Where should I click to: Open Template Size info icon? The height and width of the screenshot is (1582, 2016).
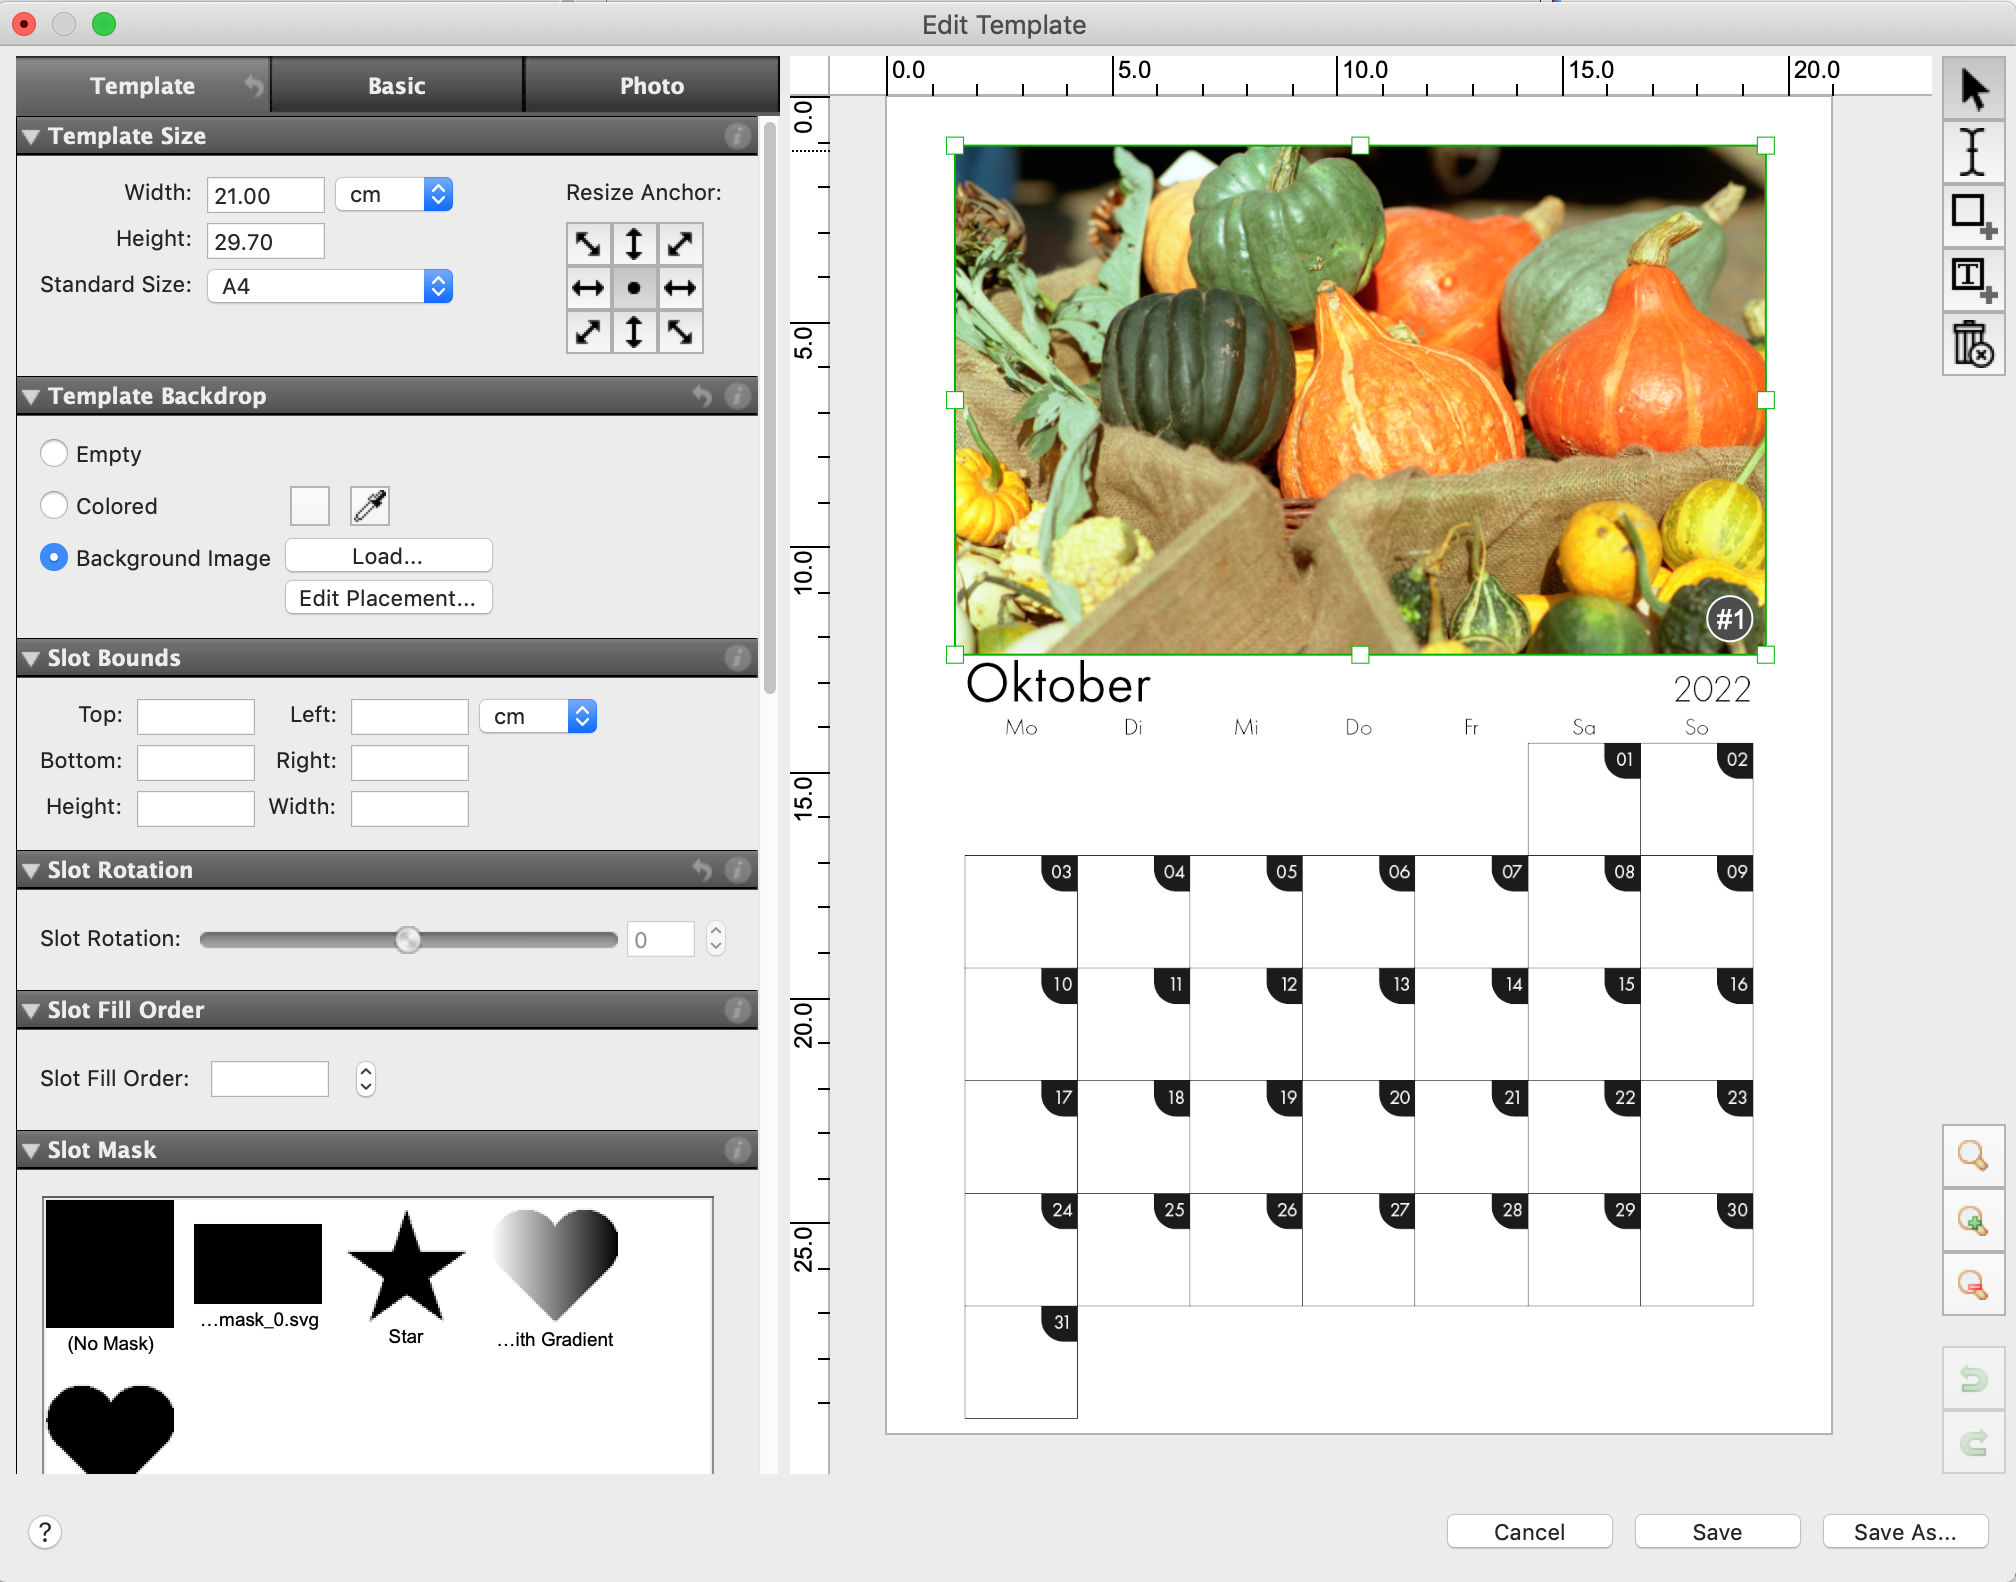click(x=737, y=136)
